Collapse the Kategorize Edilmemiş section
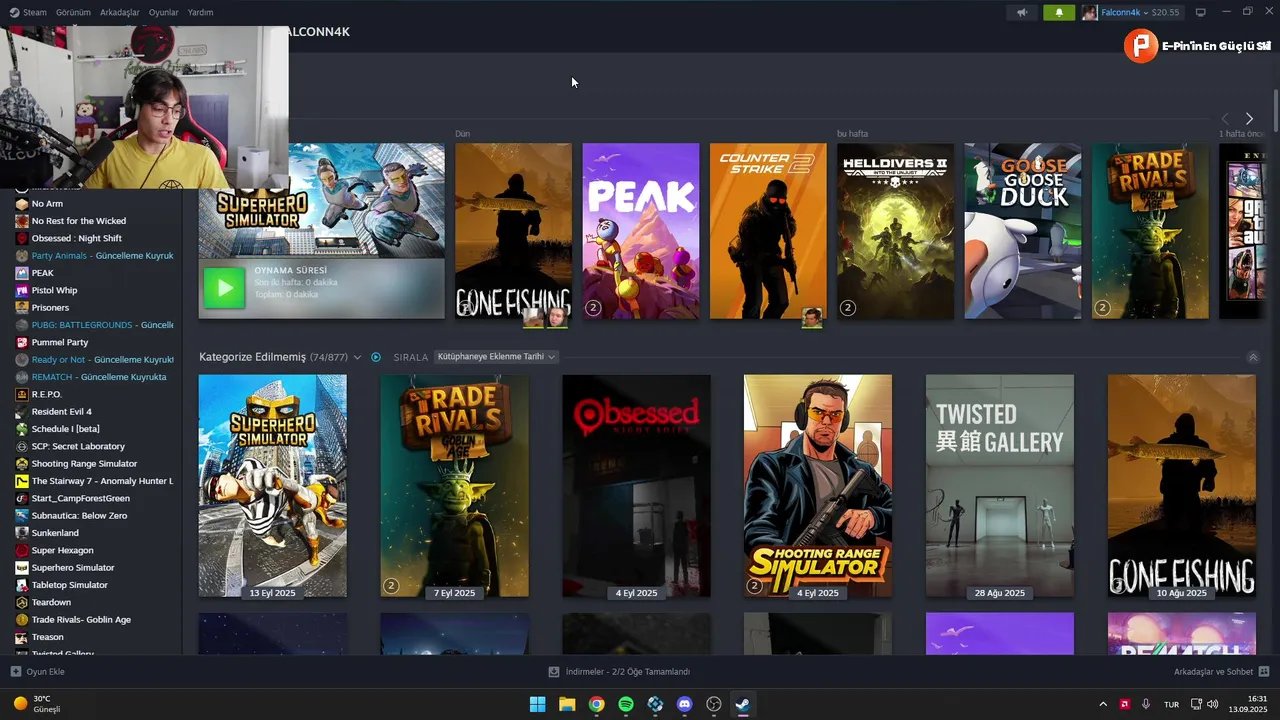The width and height of the screenshot is (1280, 720). point(1253,357)
